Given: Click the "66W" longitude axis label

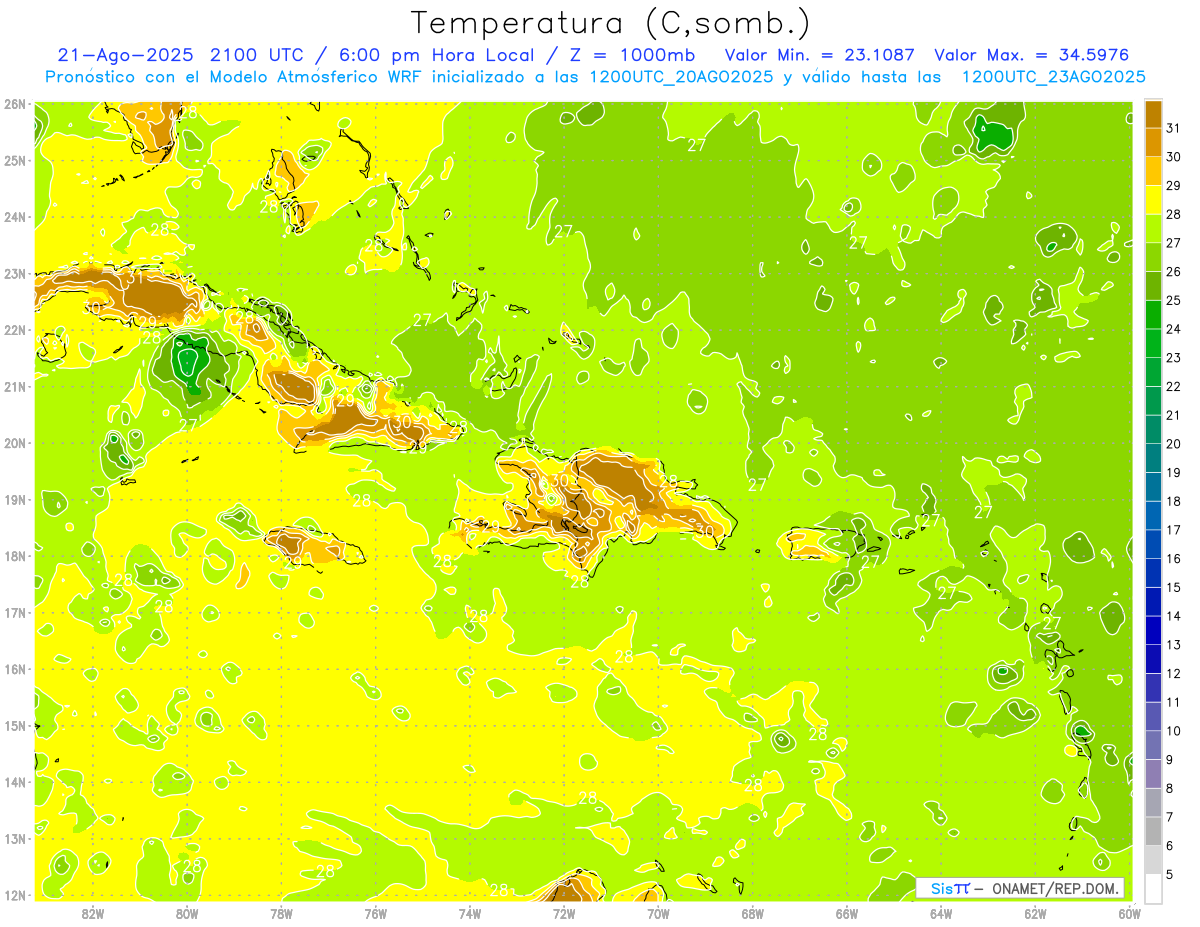Looking at the screenshot, I should 847,913.
